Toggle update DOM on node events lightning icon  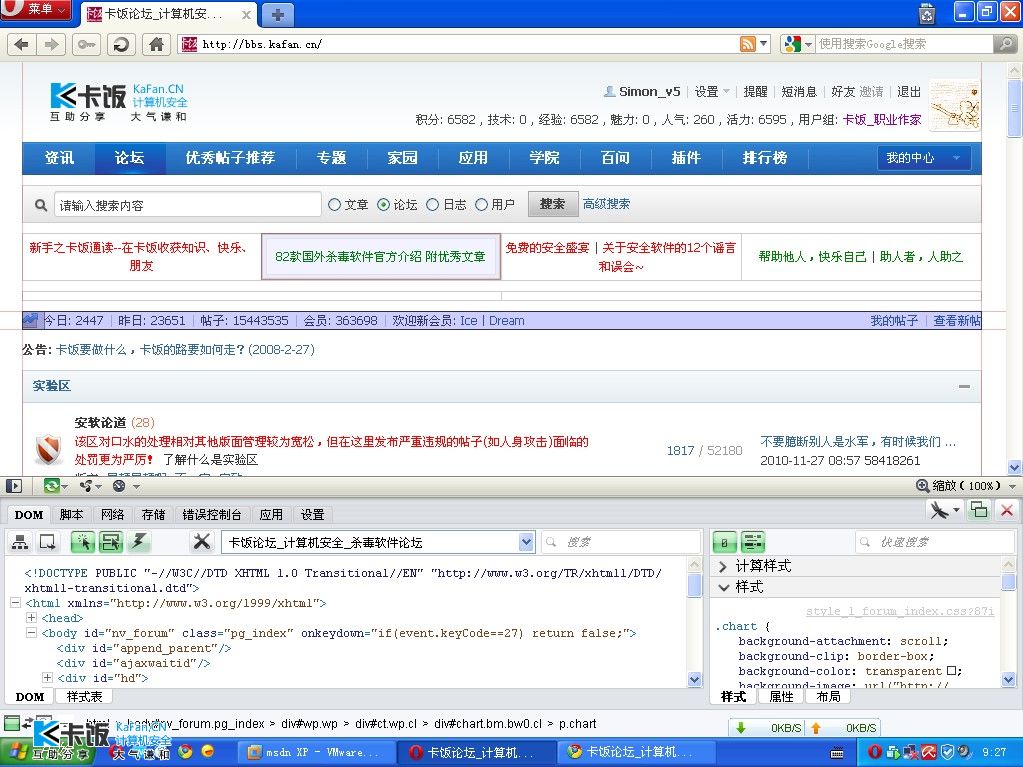pos(138,541)
